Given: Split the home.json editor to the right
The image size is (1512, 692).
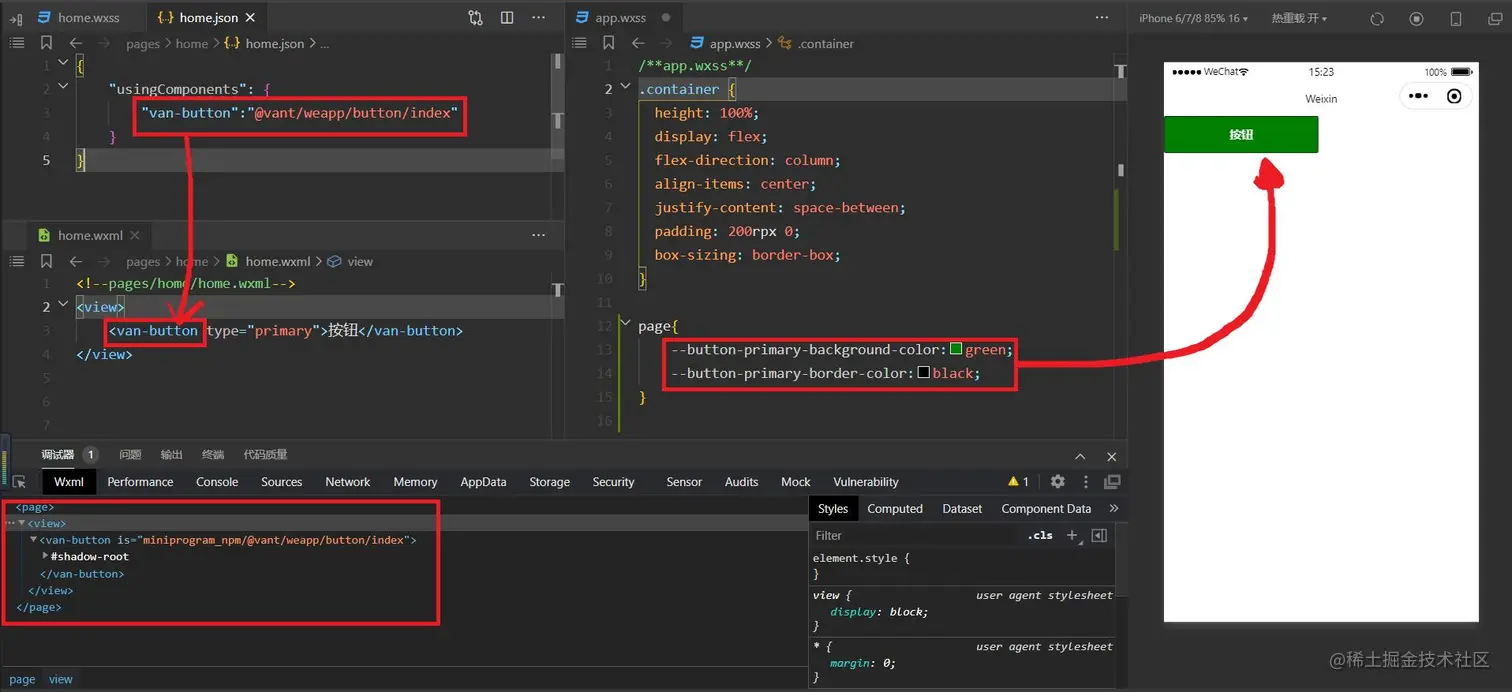Looking at the screenshot, I should coord(507,18).
